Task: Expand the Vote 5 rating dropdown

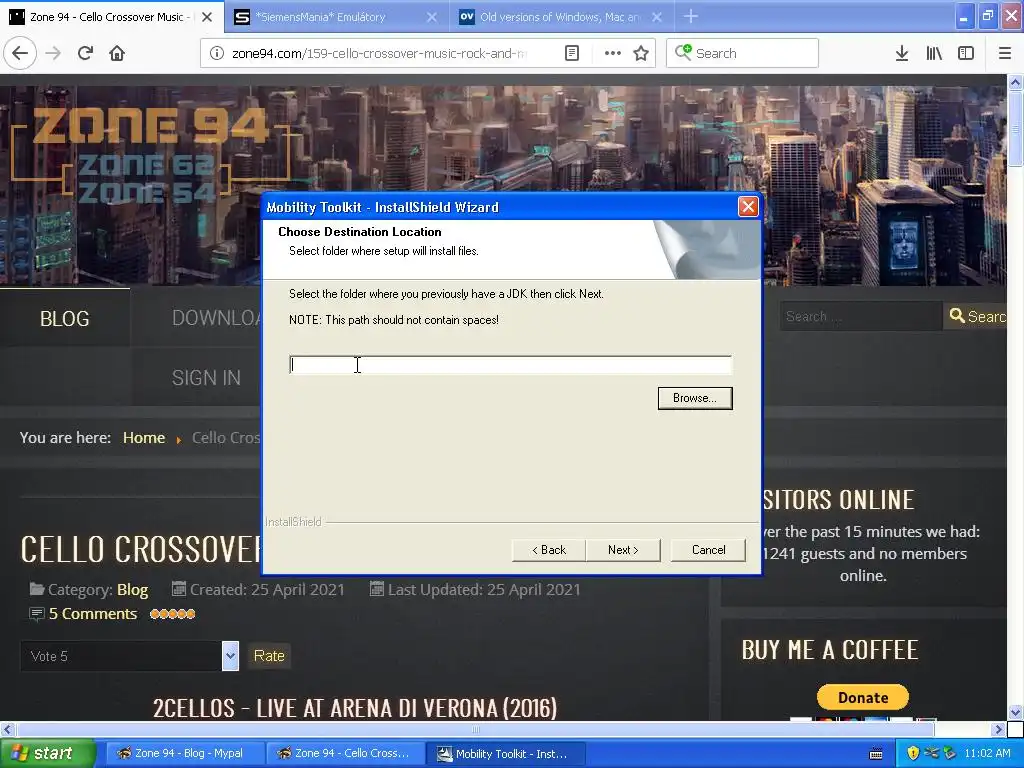Action: (230, 656)
